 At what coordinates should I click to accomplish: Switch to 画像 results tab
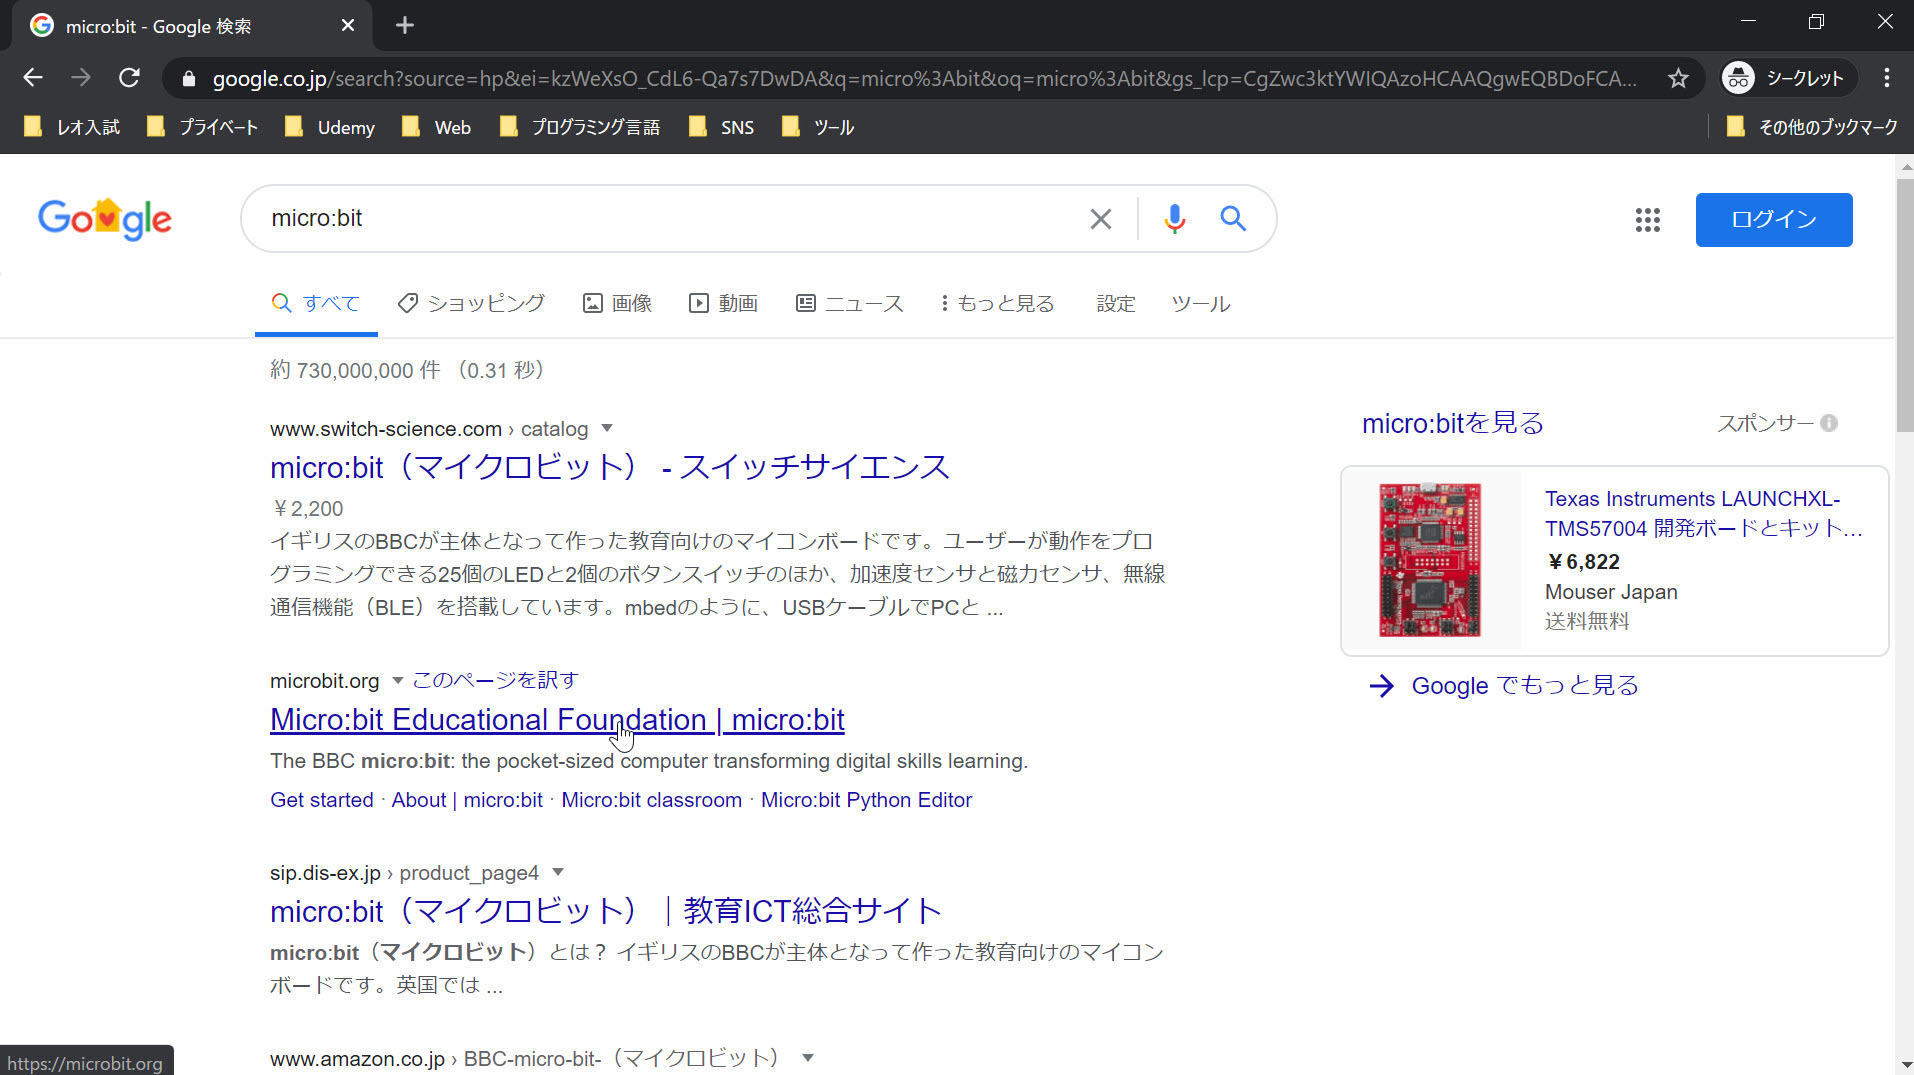[617, 303]
